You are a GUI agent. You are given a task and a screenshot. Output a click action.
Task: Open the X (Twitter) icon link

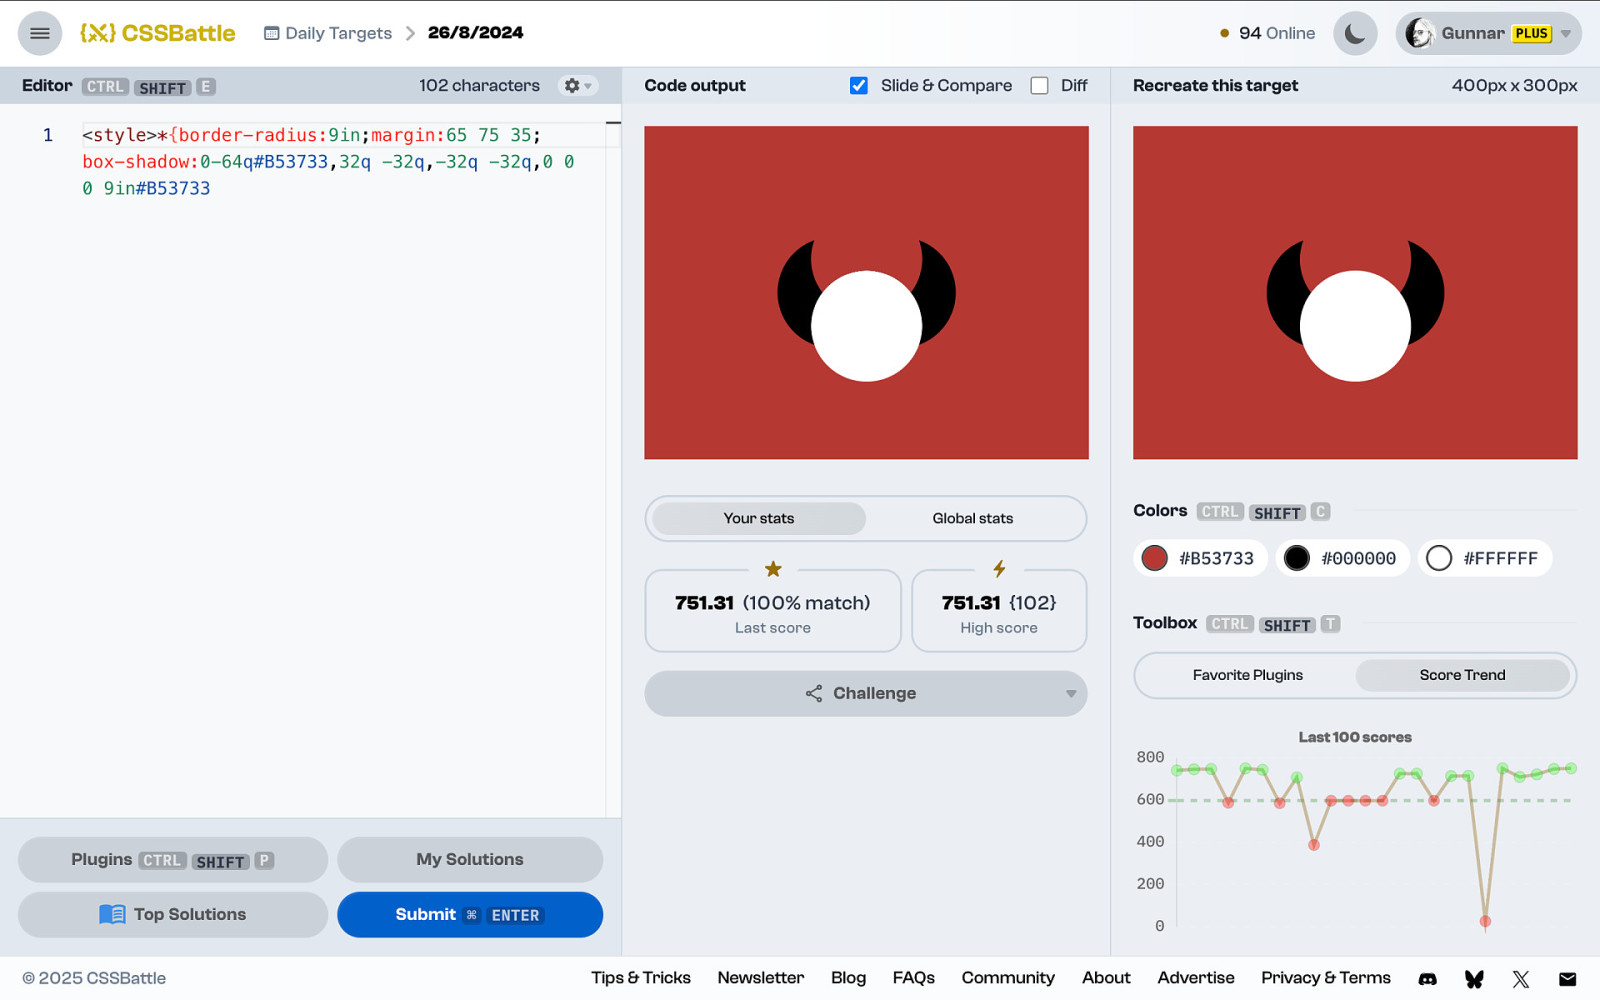[1521, 979]
